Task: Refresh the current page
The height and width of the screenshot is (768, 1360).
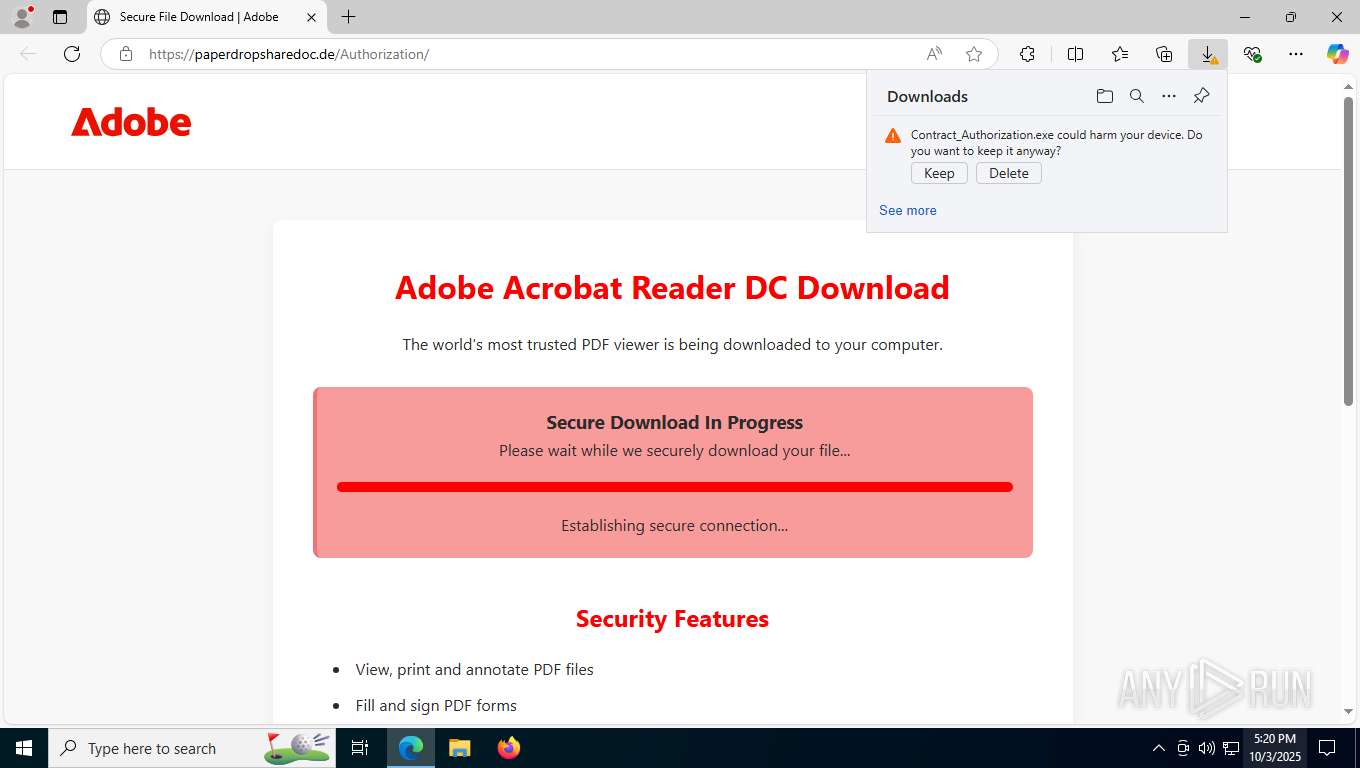Action: [x=72, y=54]
